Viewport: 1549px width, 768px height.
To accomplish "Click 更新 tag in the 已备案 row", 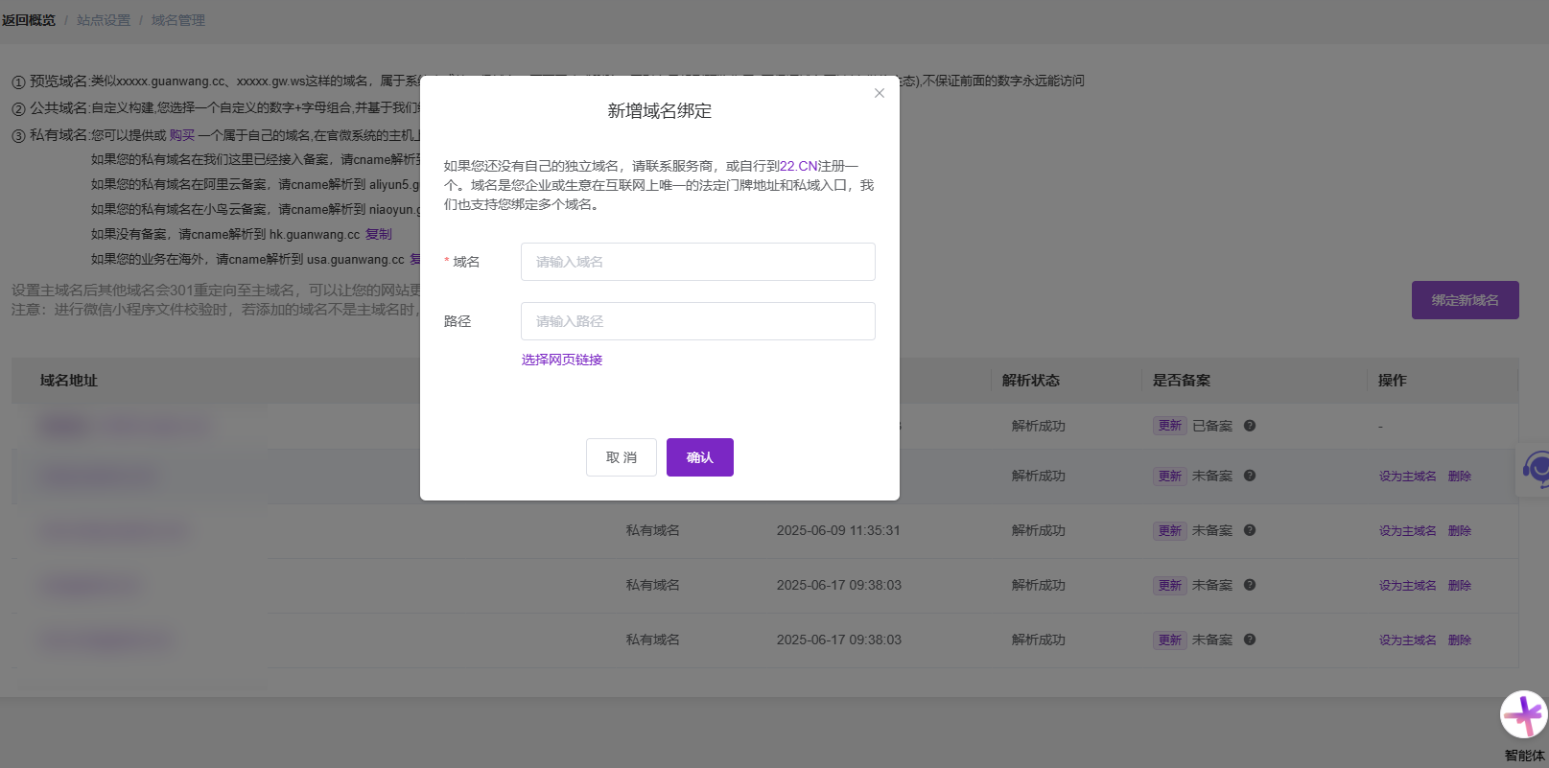I will pyautogui.click(x=1170, y=426).
